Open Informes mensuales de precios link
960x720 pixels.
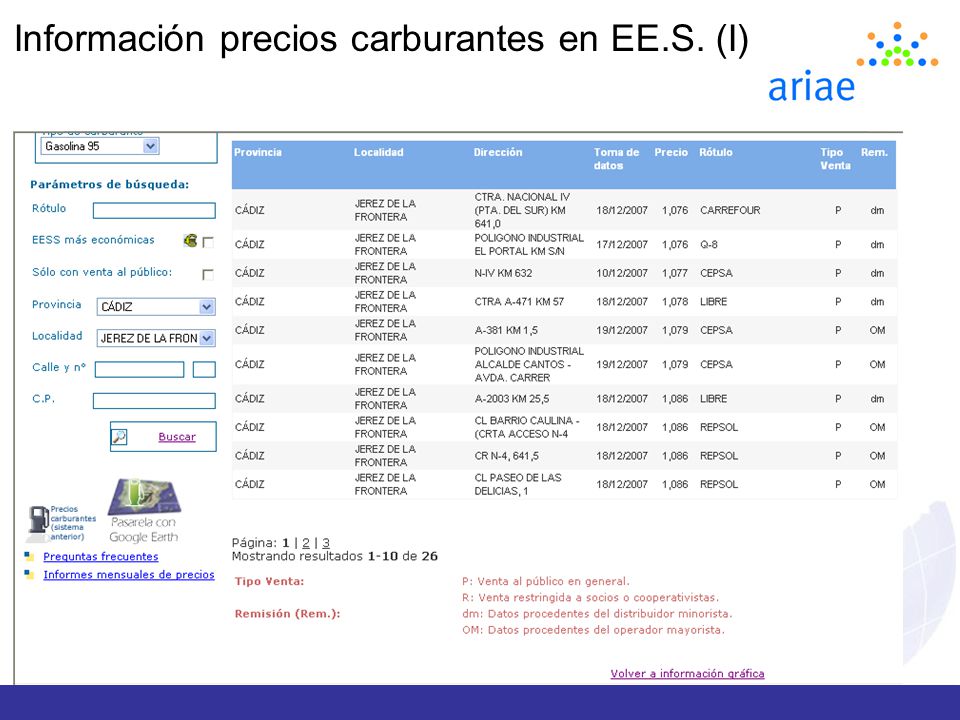click(x=129, y=574)
